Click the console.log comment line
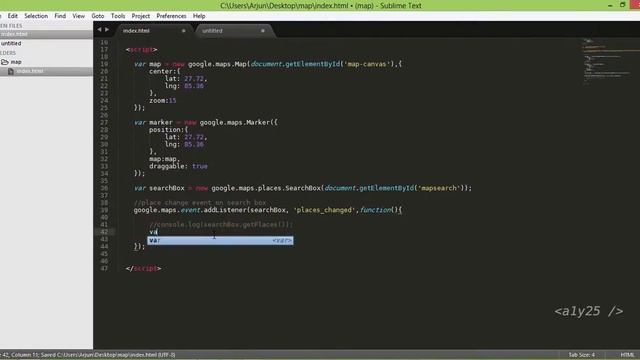 pyautogui.click(x=221, y=224)
